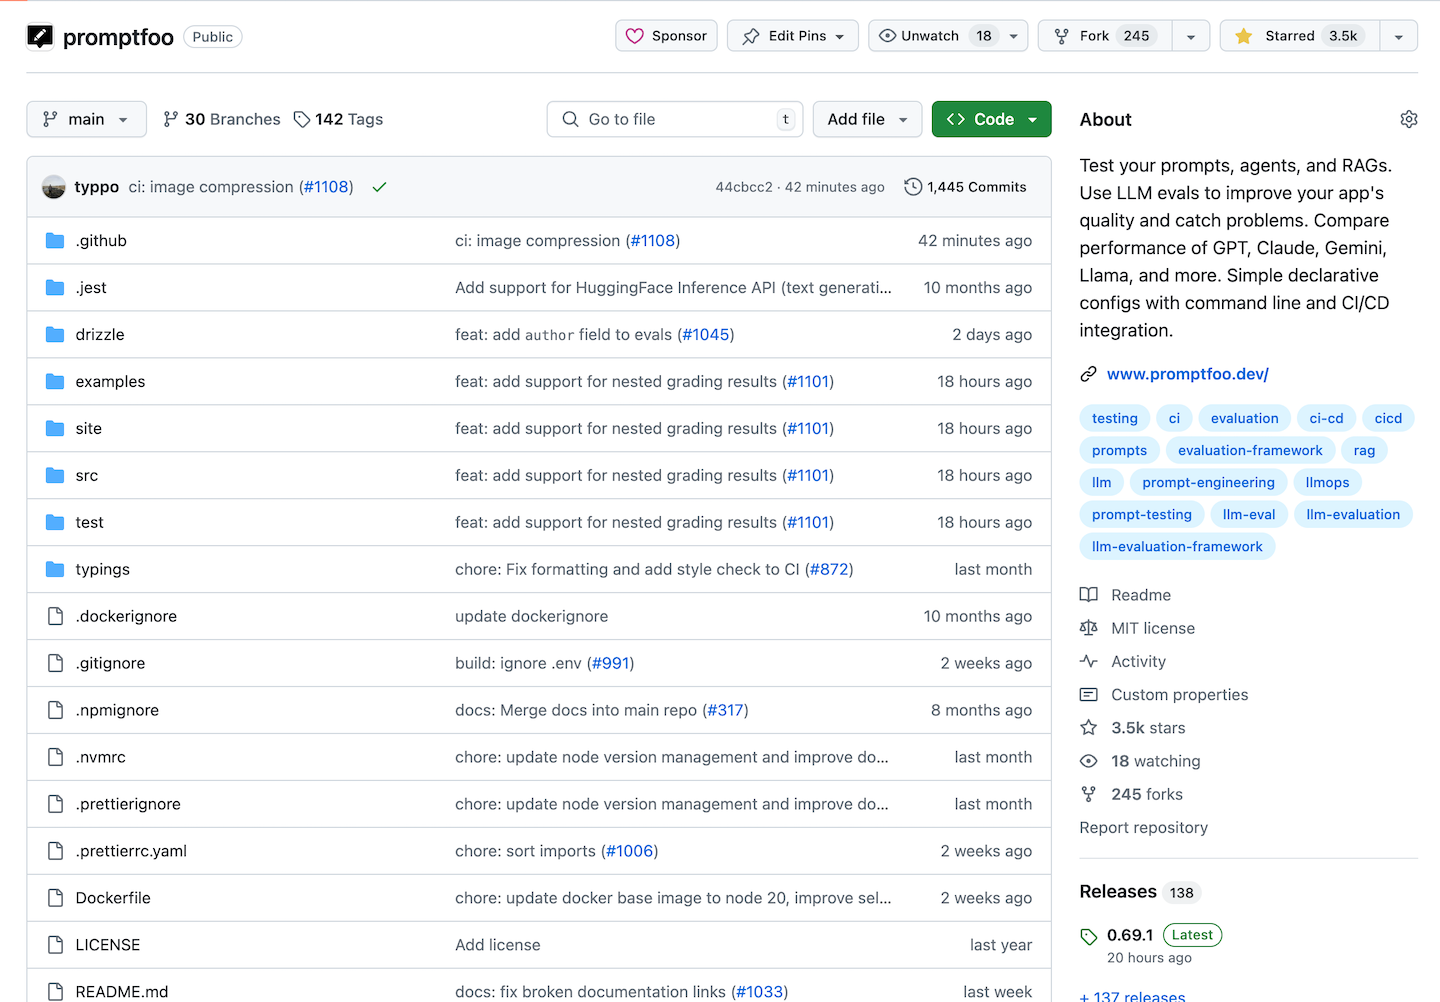Open the README.md file
The image size is (1440, 1002).
coord(122,991)
